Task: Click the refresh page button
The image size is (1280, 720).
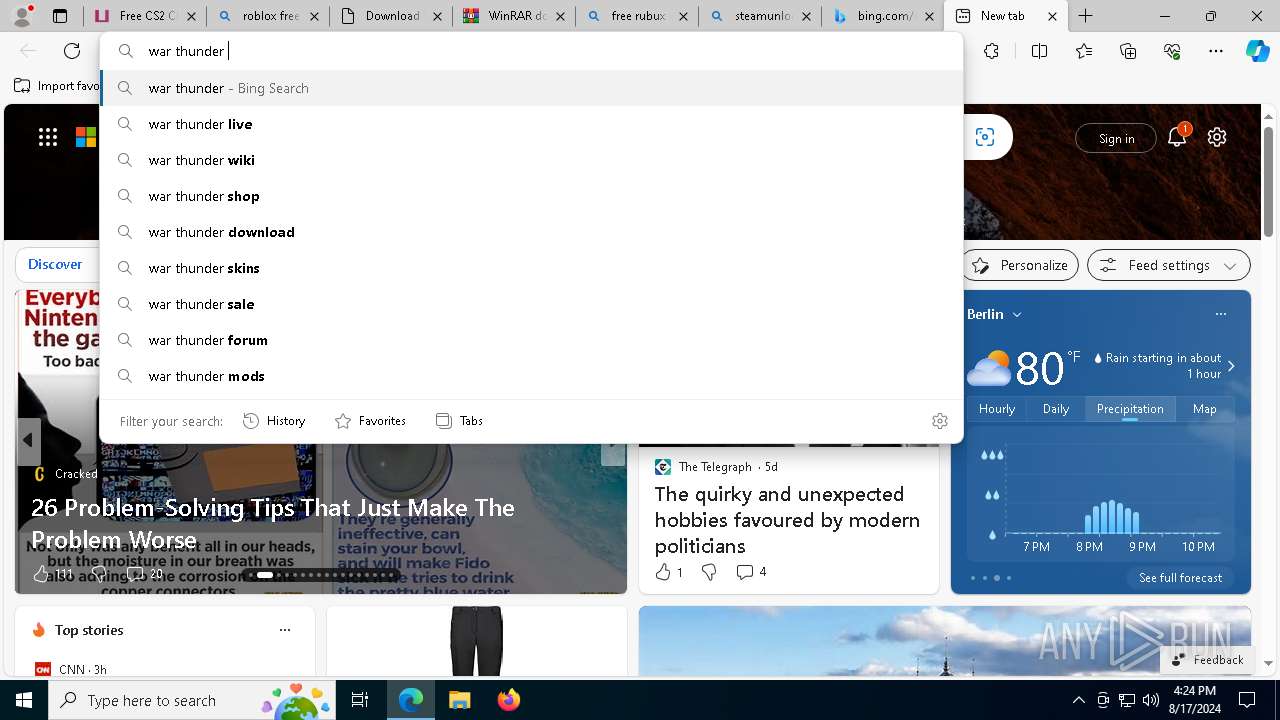Action: 72,51
